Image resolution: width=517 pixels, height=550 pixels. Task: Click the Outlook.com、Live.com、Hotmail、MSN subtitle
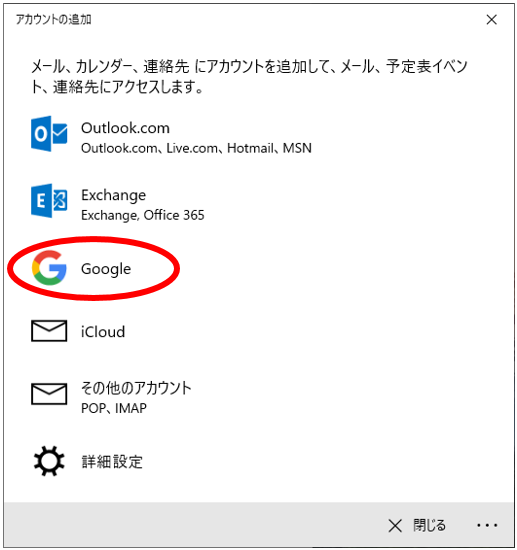click(196, 148)
